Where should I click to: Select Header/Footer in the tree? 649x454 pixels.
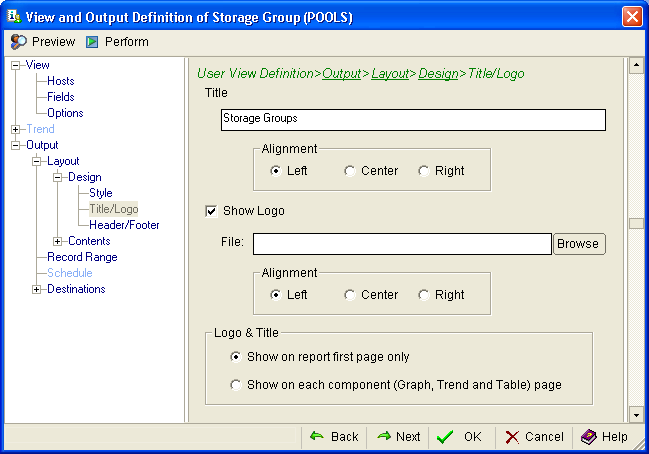(x=124, y=225)
